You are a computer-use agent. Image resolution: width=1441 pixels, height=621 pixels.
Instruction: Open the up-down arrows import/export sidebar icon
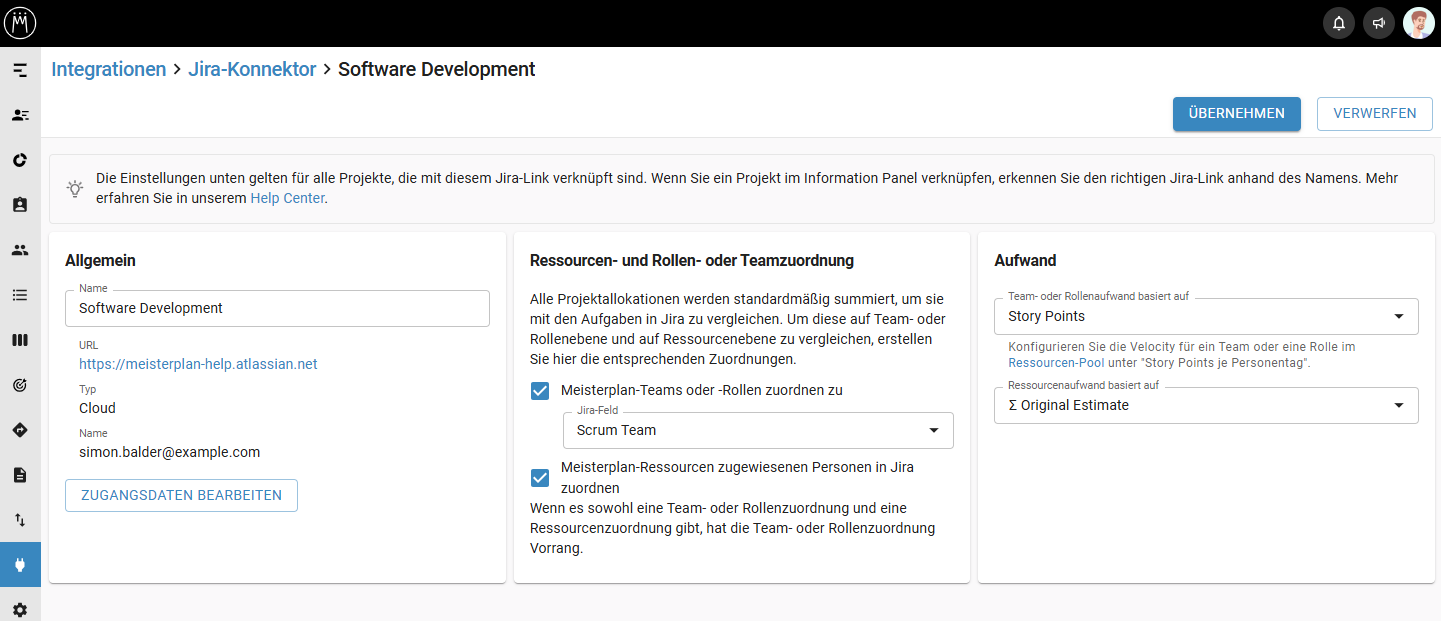[20, 520]
